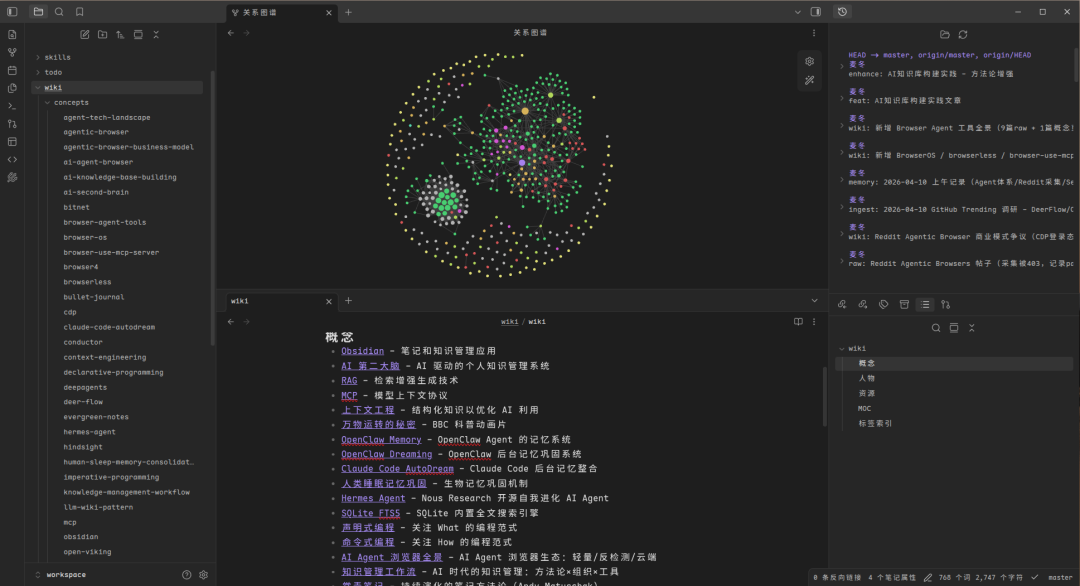
Task: Open the Claude Code AutoDream link
Action: [x=397, y=468]
